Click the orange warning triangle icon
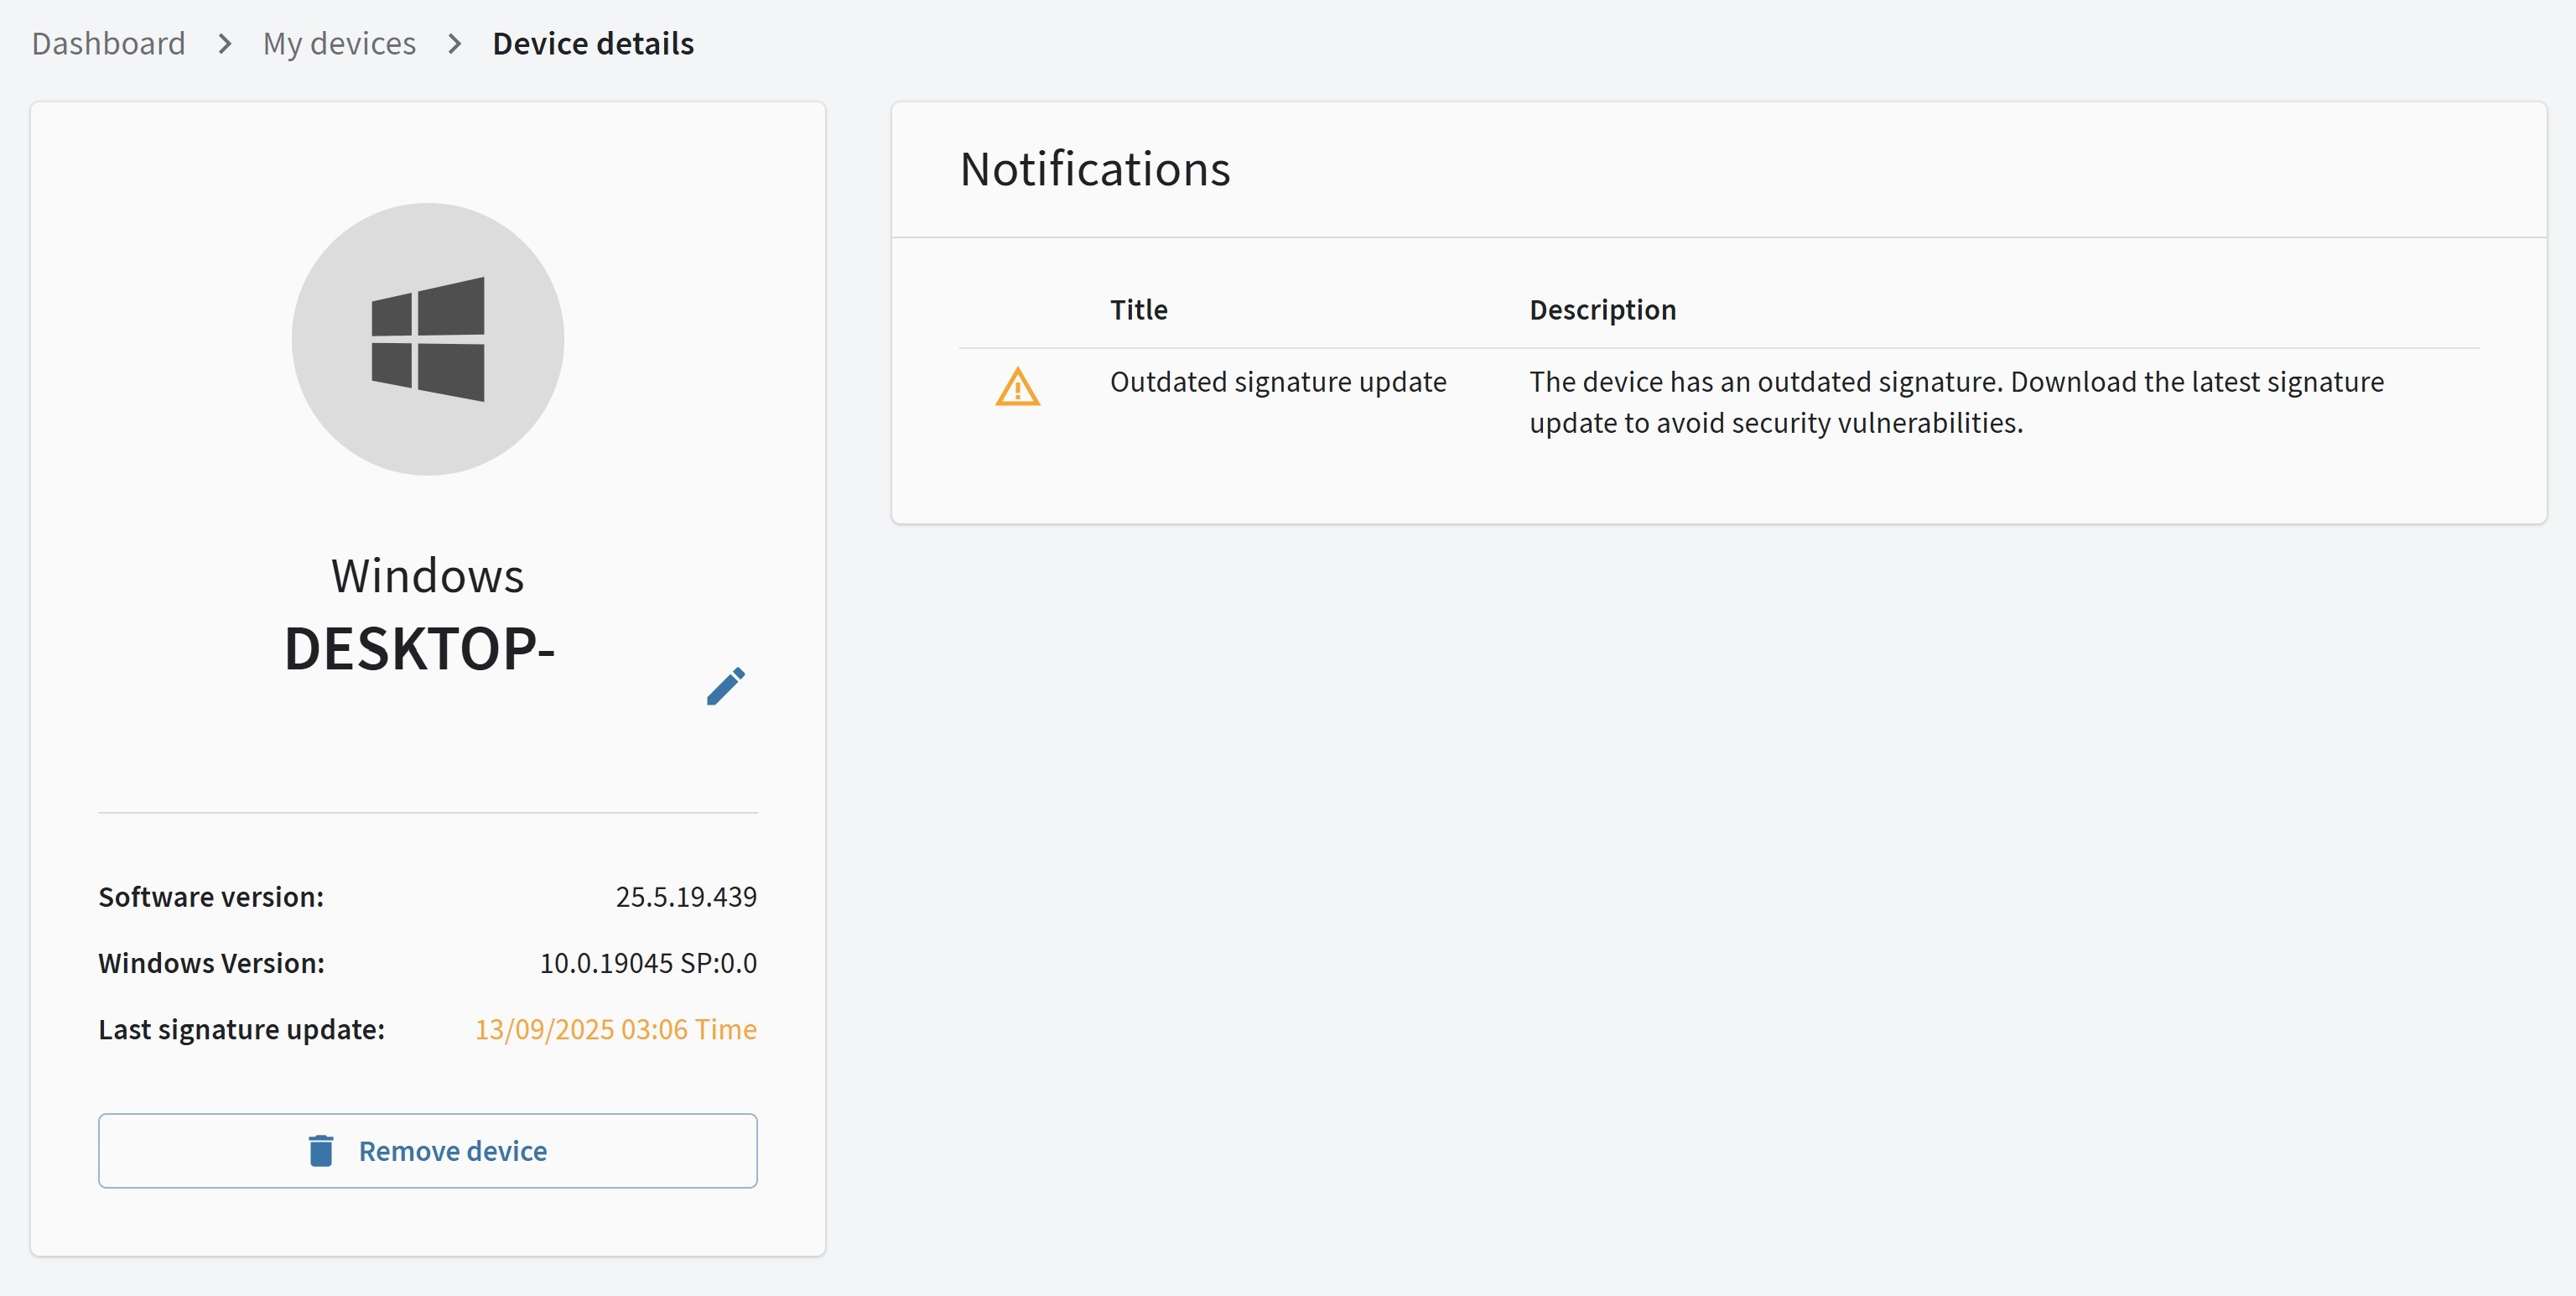The image size is (2576, 1296). [x=1017, y=387]
